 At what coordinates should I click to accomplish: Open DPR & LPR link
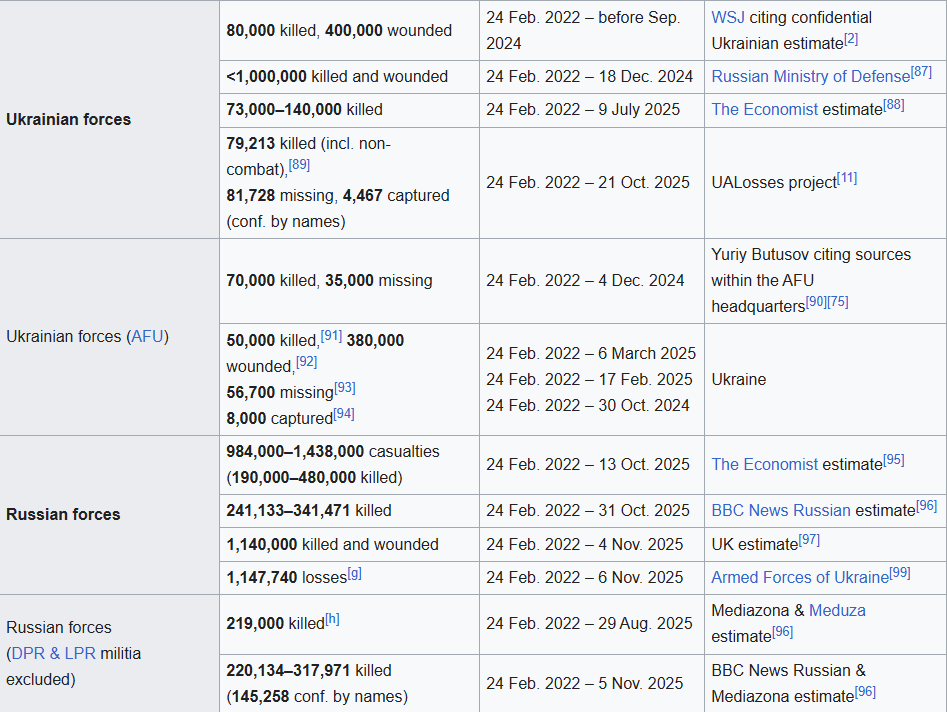pyautogui.click(x=53, y=653)
